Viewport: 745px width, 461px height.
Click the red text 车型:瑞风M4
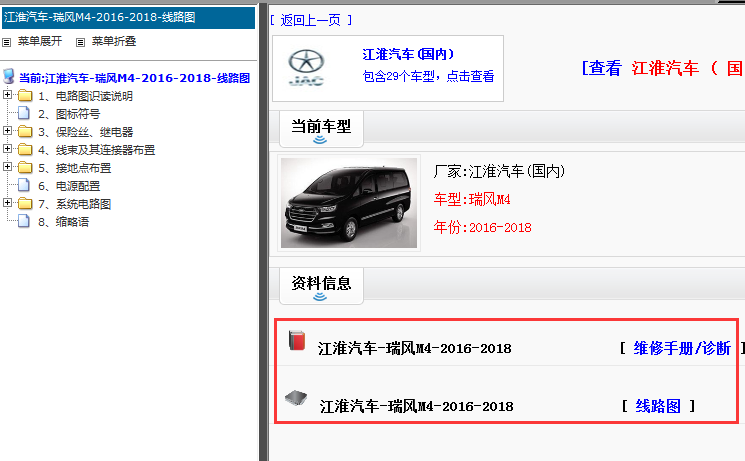pos(472,199)
